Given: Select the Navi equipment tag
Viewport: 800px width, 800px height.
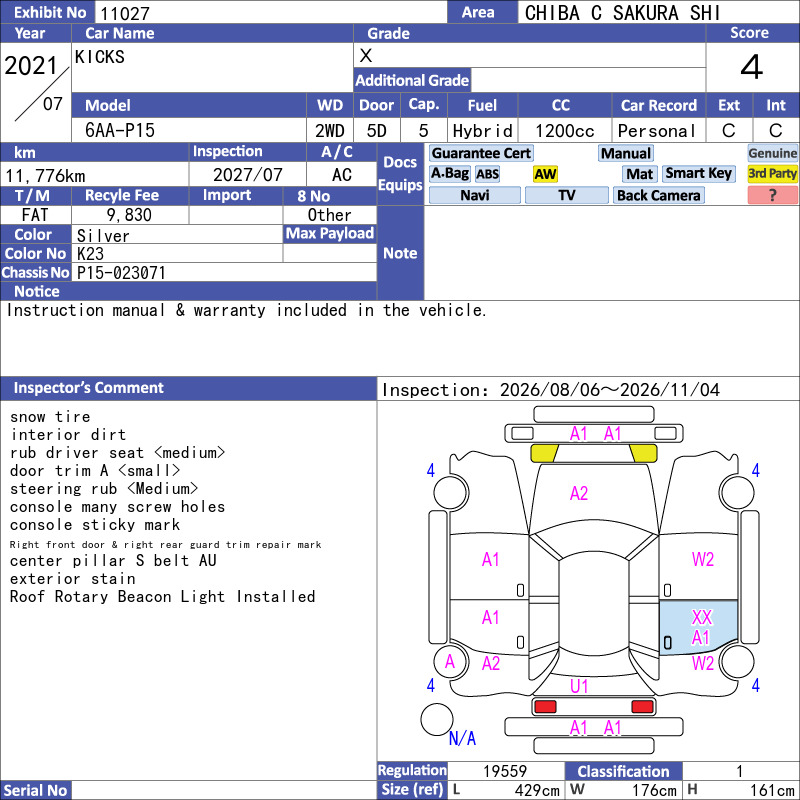Looking at the screenshot, I should coord(474,195).
